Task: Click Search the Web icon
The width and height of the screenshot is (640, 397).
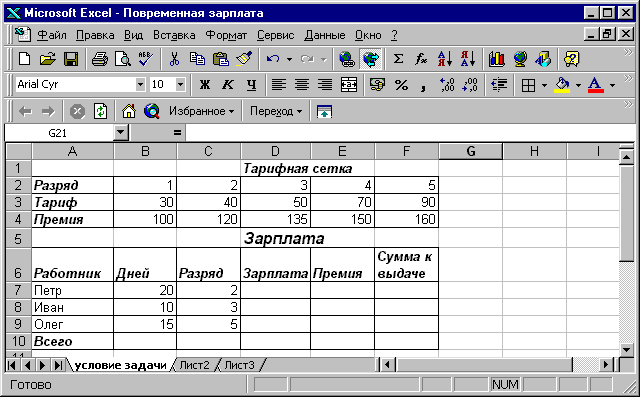Action: (151, 111)
